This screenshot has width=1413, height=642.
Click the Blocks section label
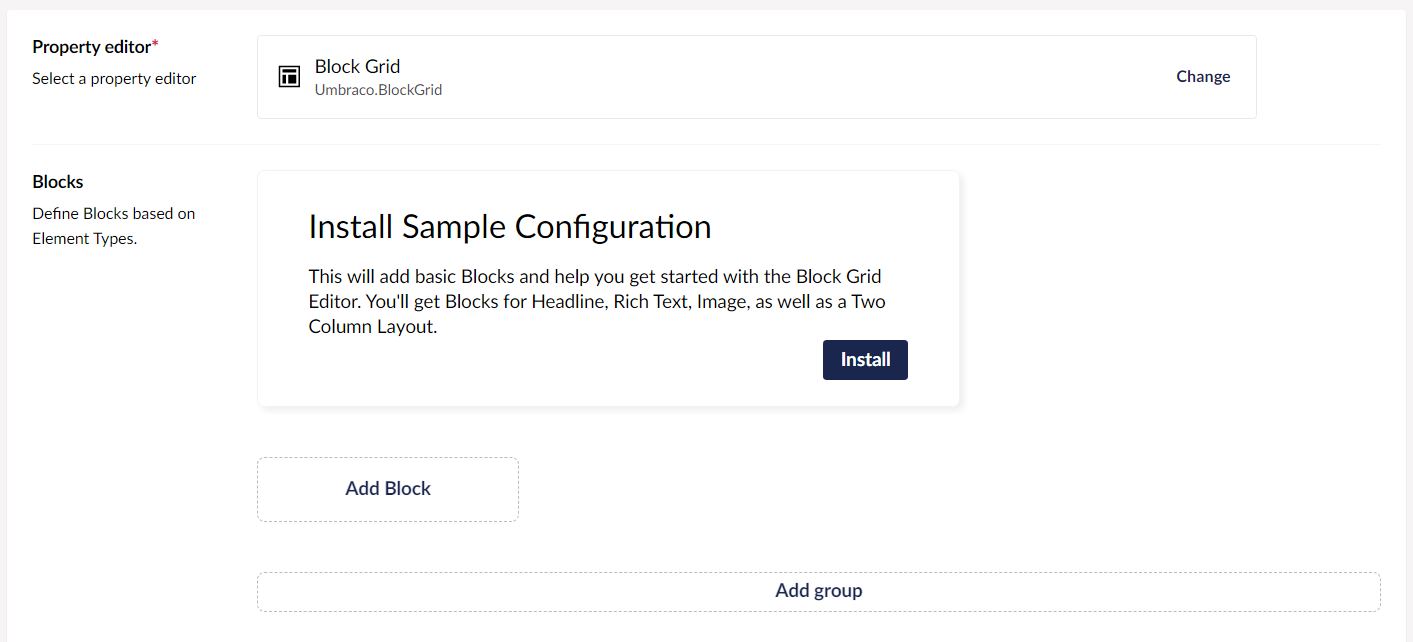(x=58, y=182)
